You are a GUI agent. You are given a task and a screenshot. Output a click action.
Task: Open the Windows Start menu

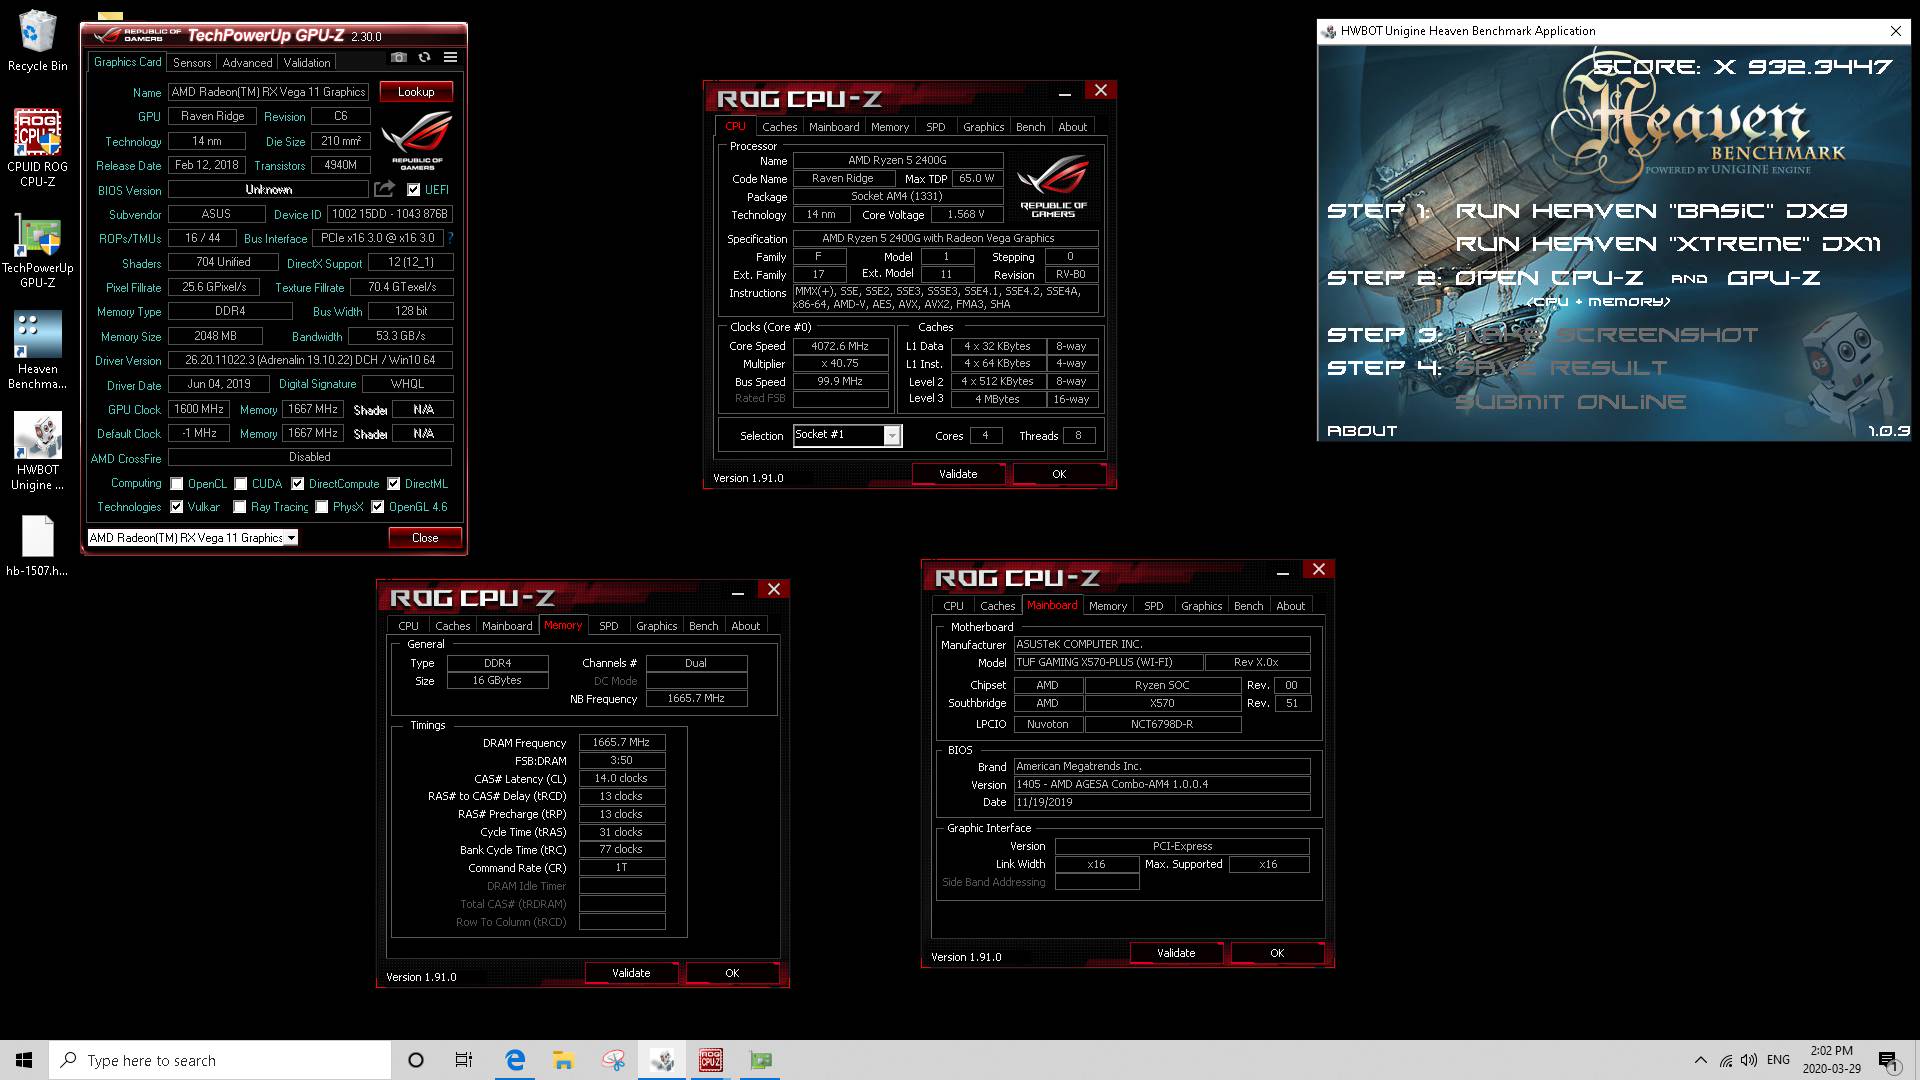pyautogui.click(x=24, y=1060)
